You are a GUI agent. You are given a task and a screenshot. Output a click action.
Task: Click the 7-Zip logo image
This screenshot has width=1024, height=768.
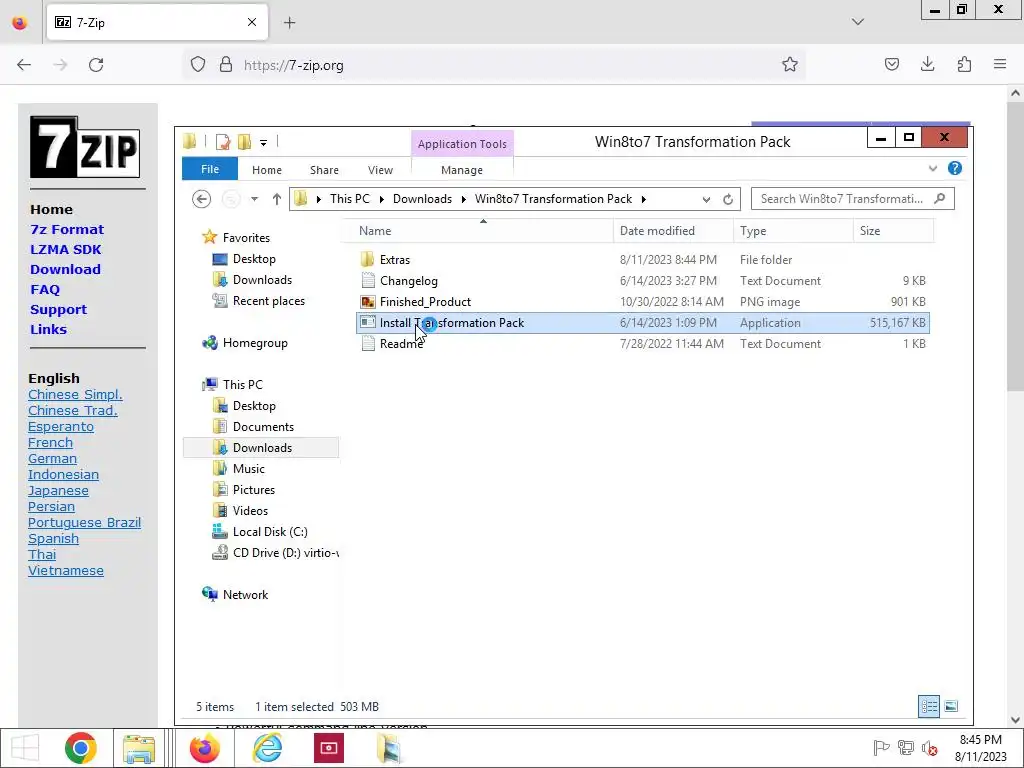pos(85,147)
